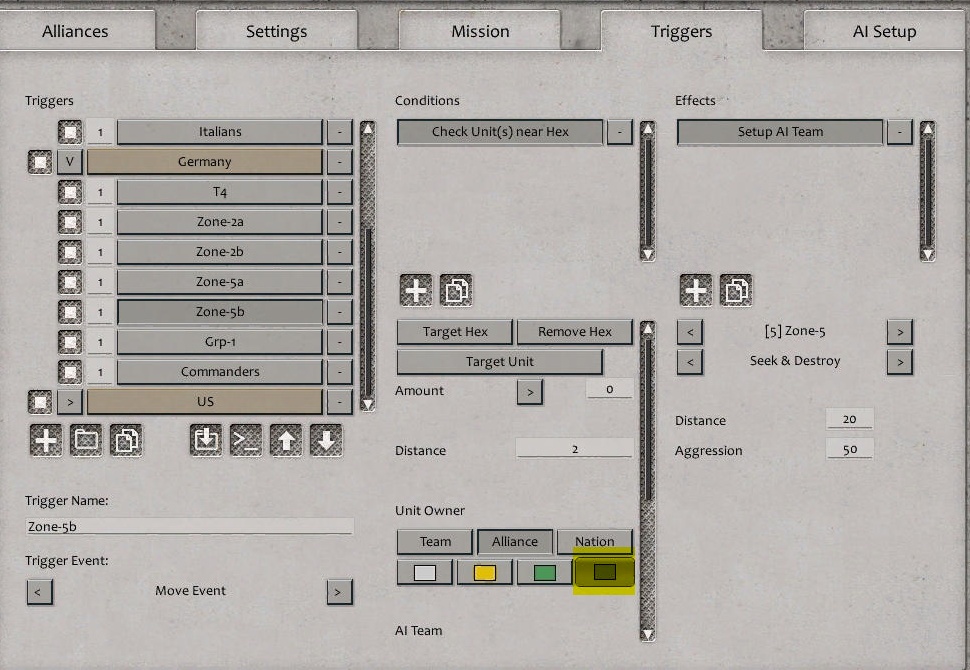Select the Commanders trigger row

pyautogui.click(x=220, y=372)
